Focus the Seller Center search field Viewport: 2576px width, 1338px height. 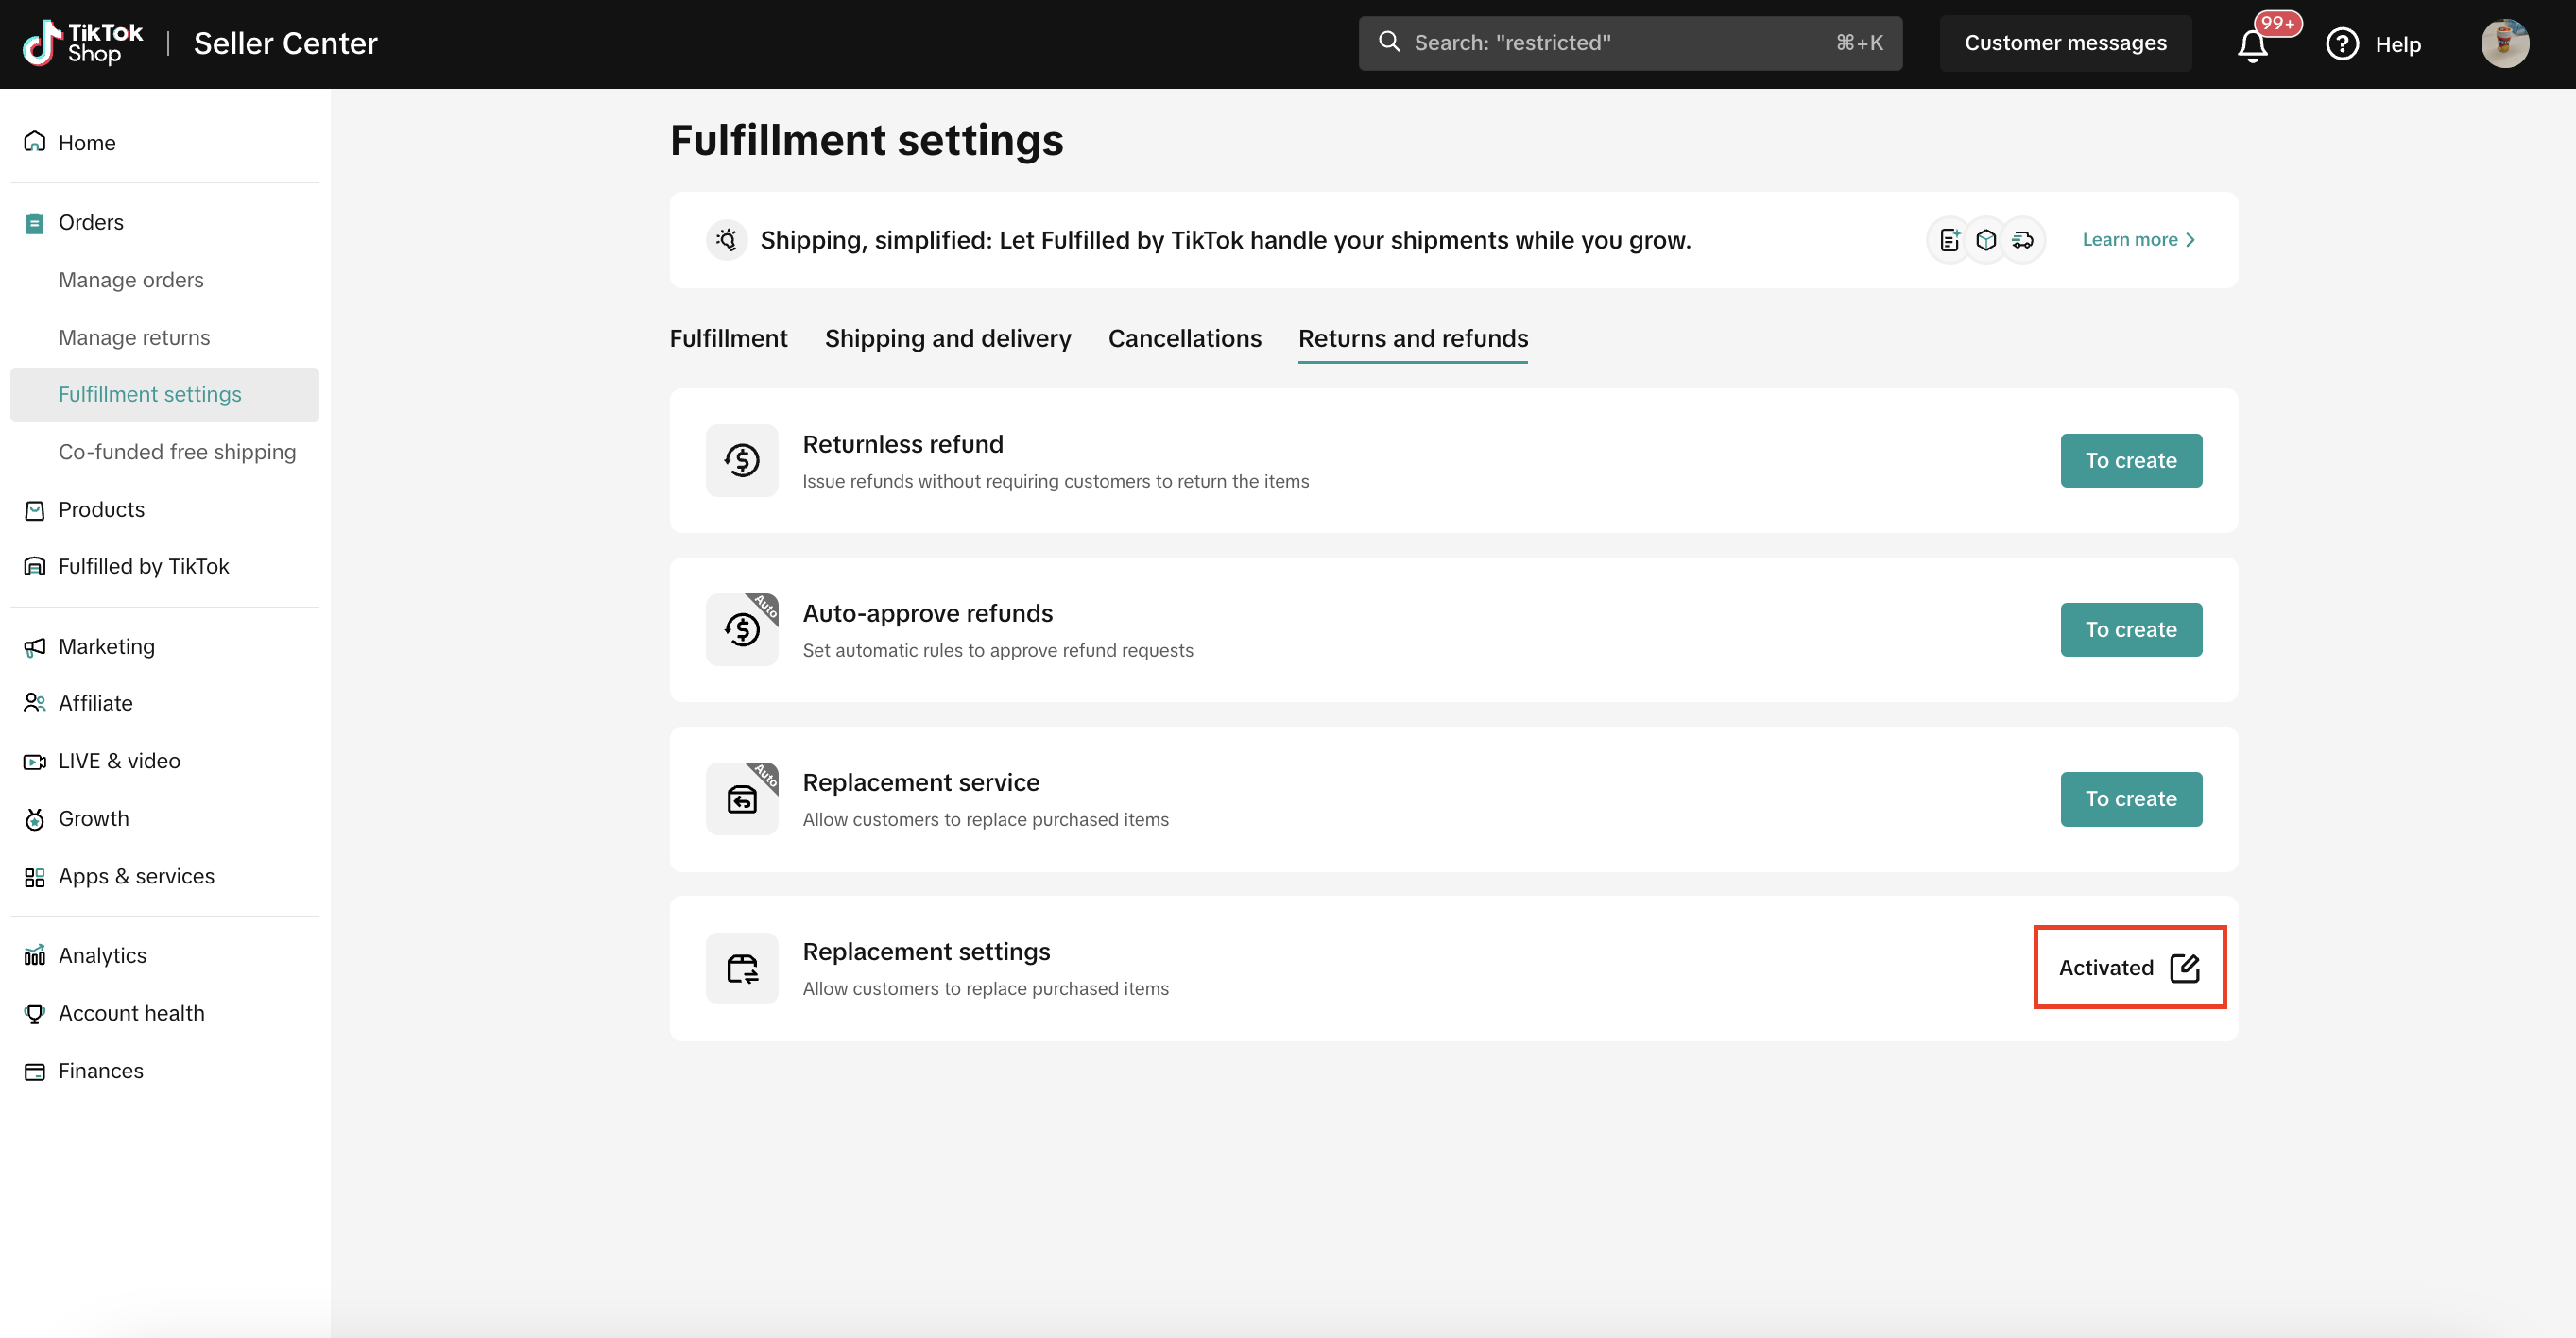coord(1629,43)
